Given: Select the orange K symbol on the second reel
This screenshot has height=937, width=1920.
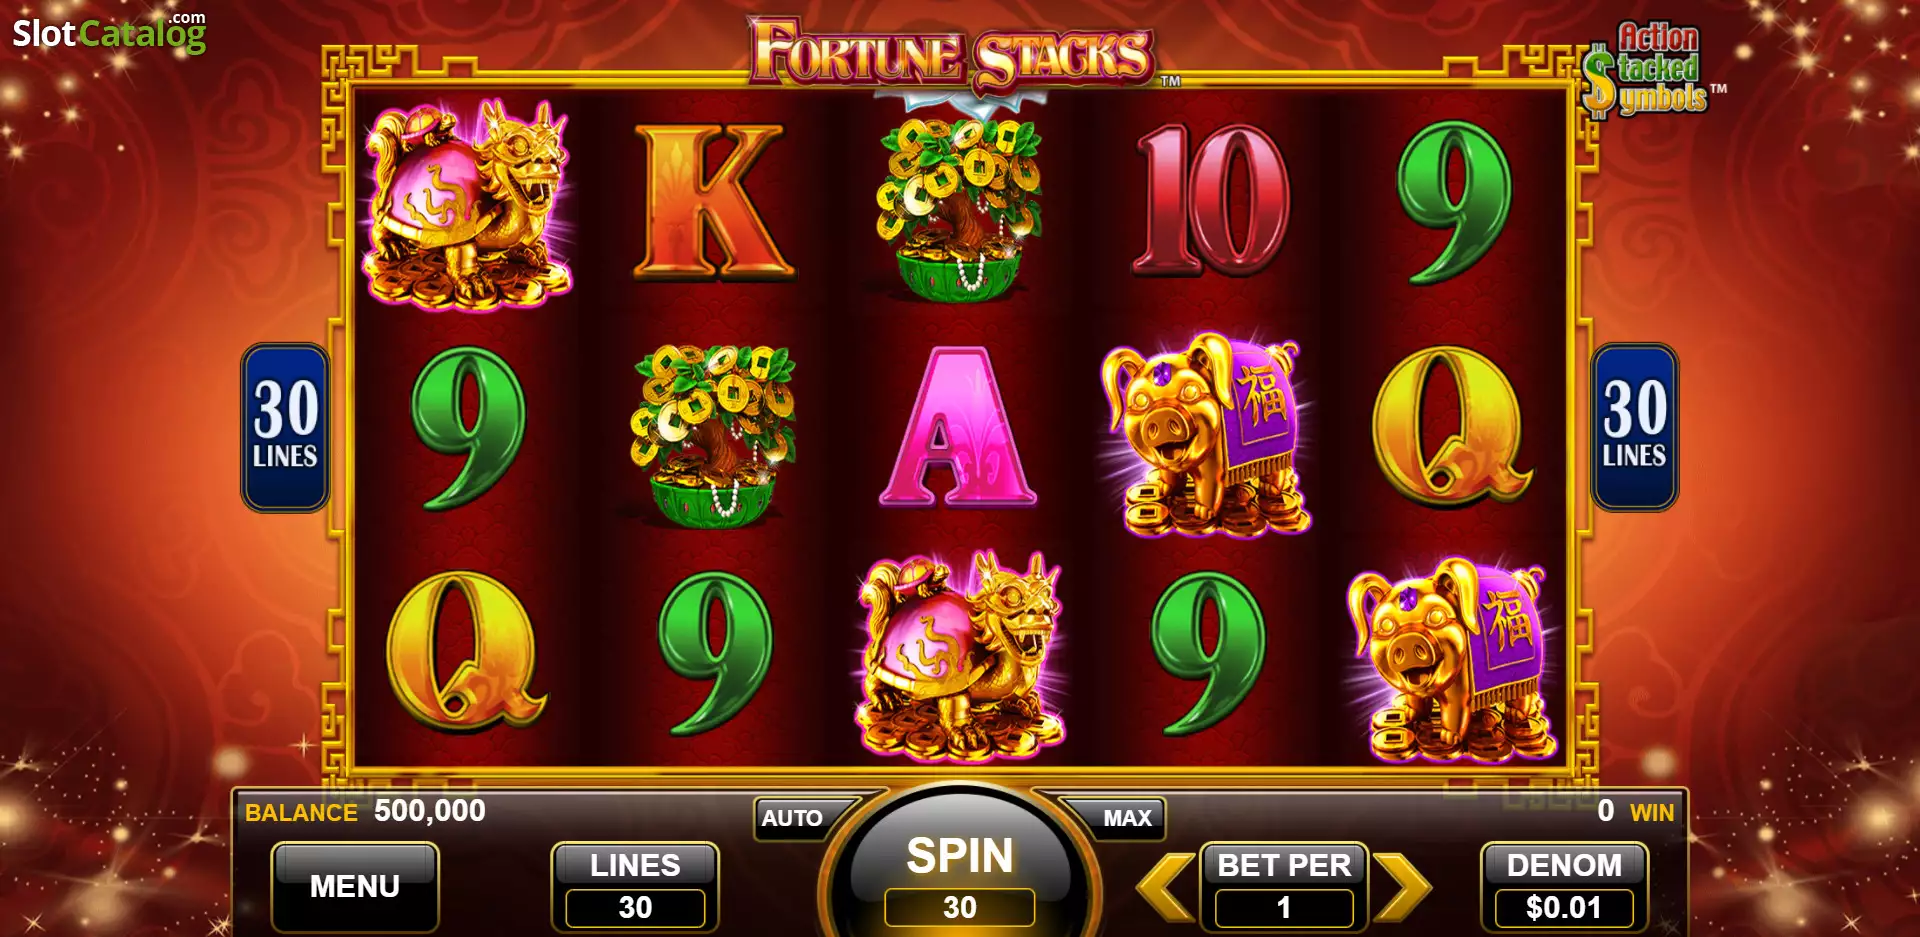Looking at the screenshot, I should (714, 201).
